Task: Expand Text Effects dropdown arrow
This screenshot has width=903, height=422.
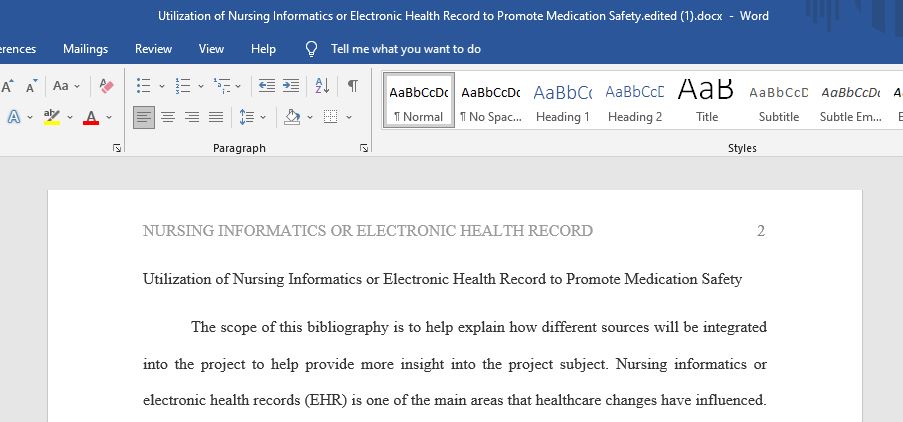Action: [29, 117]
